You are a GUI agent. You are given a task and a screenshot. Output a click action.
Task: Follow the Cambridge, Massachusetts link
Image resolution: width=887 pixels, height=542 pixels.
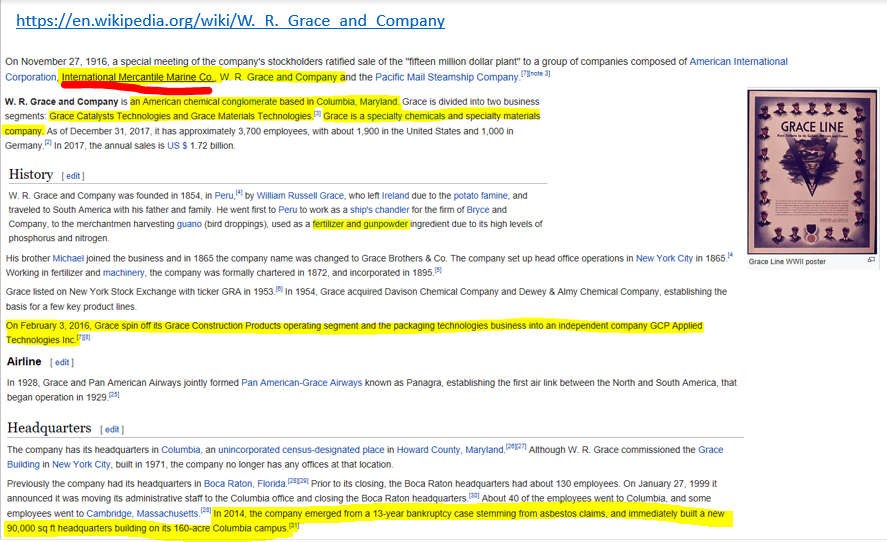pos(143,513)
